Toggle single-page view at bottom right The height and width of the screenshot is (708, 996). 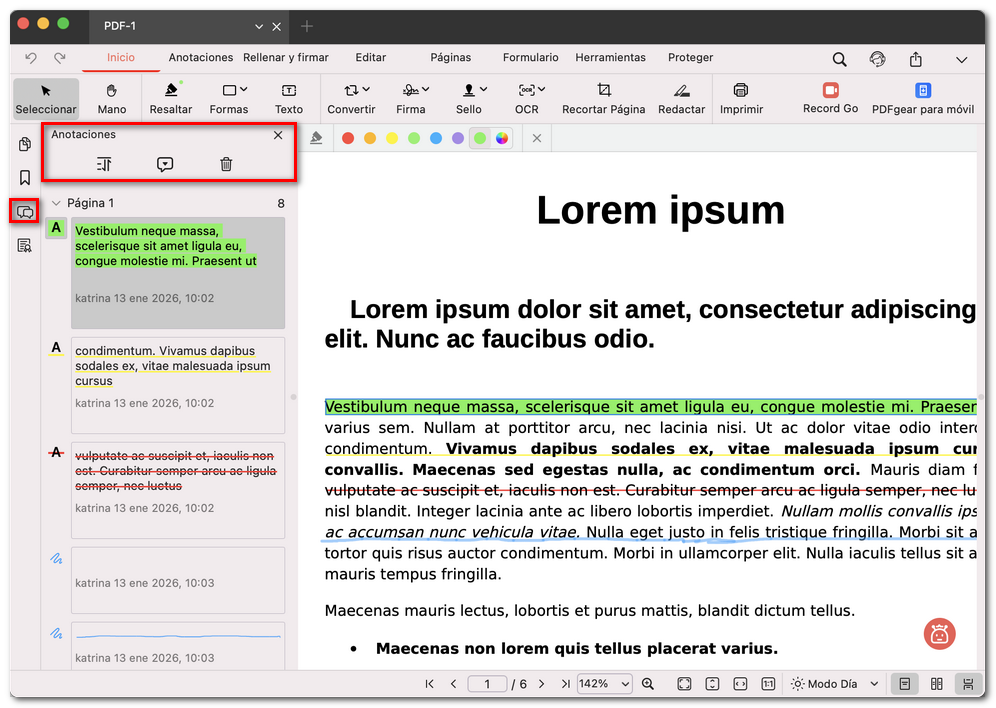(x=904, y=683)
